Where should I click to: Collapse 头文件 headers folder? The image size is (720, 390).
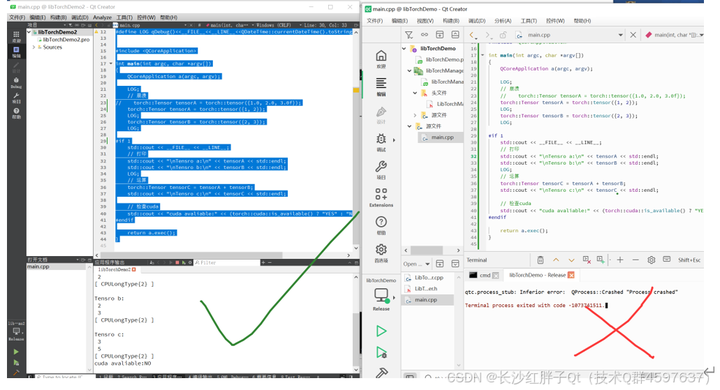pyautogui.click(x=415, y=93)
